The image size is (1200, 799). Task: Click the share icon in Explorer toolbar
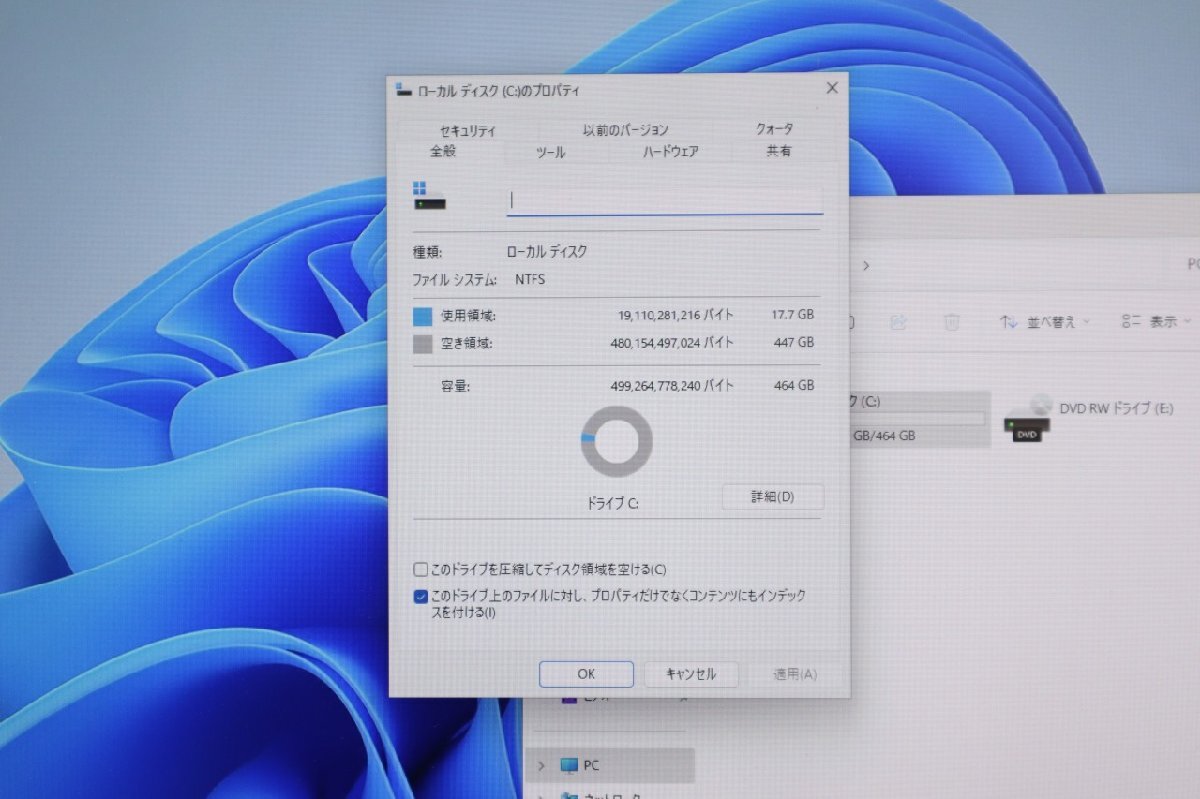point(898,322)
